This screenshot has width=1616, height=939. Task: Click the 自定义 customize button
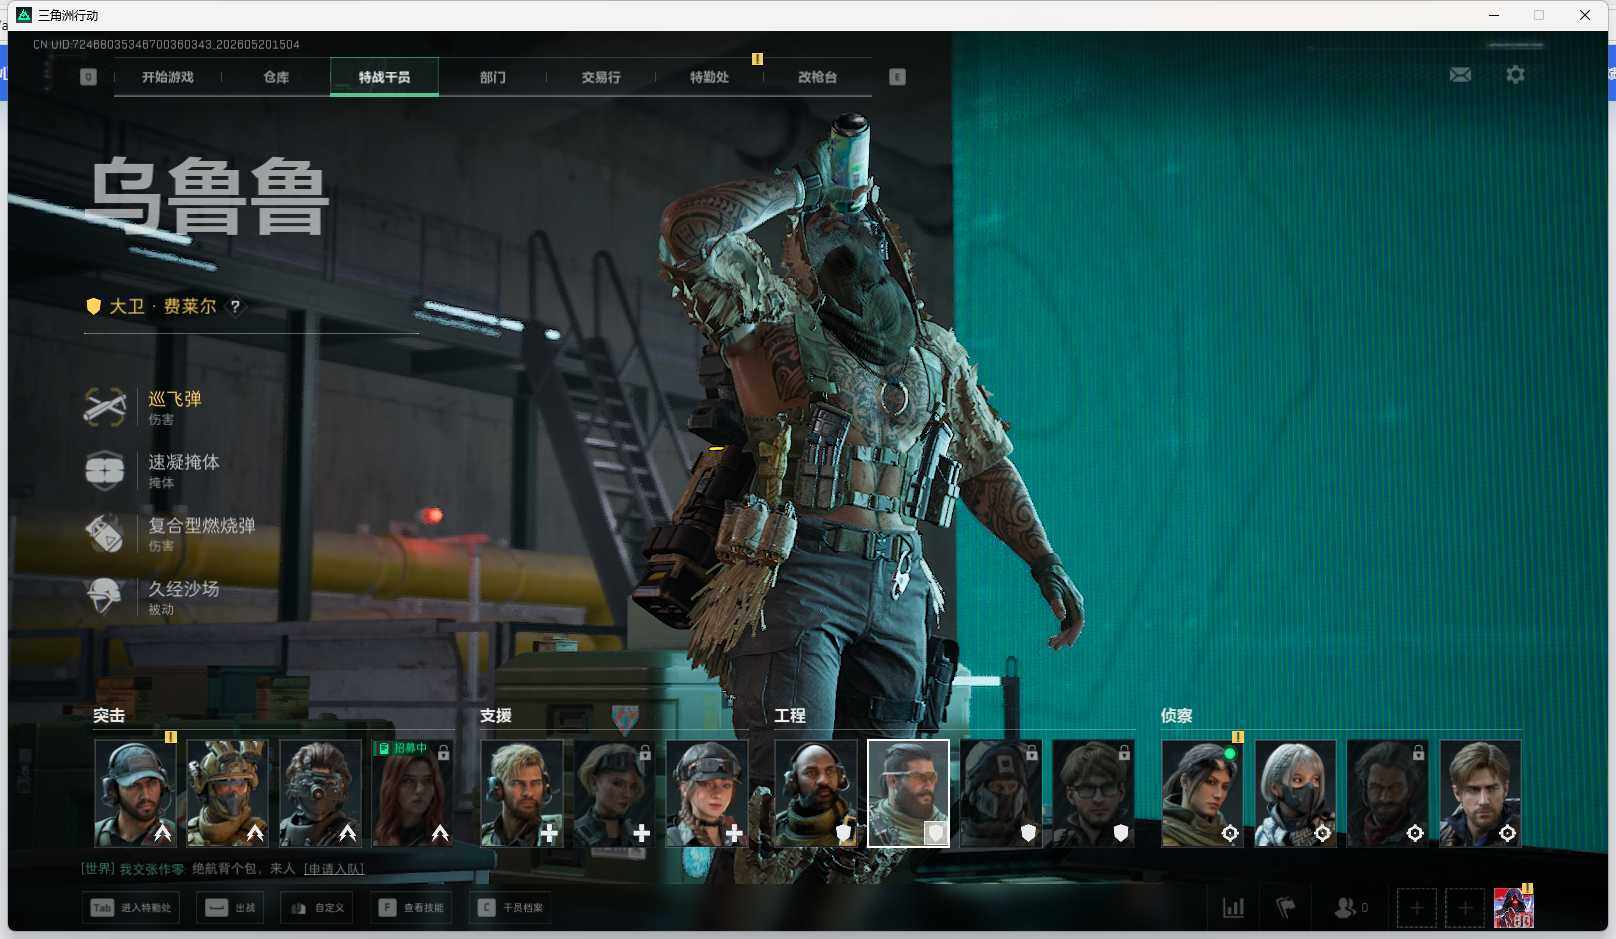pos(317,908)
